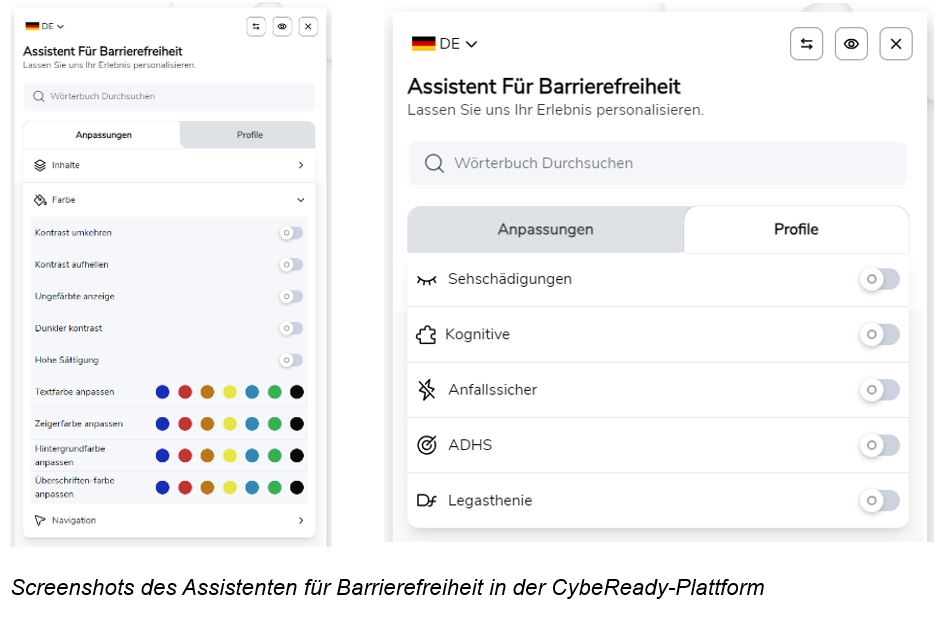Collapse the Farbe section chevron

coord(300,200)
